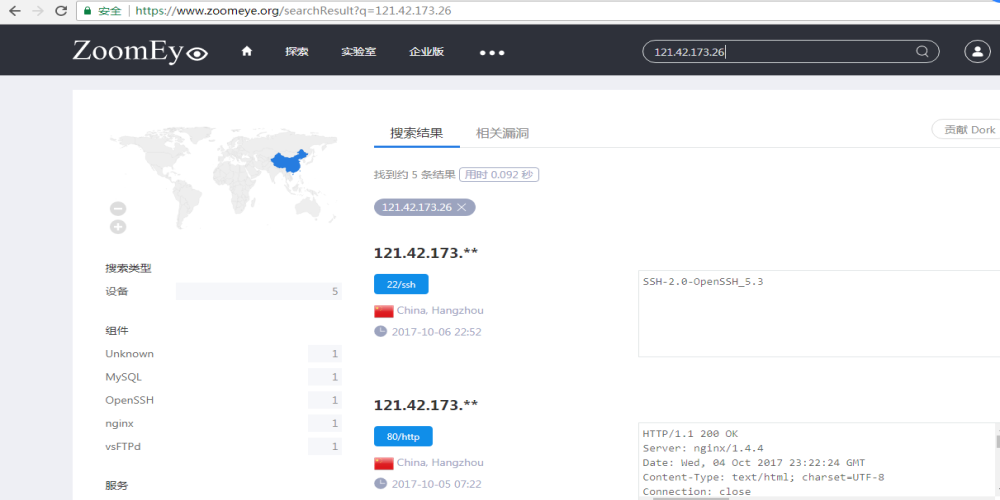Click the HTTP/1.1 200 OK line
Image resolution: width=1000 pixels, height=500 pixels.
(x=690, y=434)
